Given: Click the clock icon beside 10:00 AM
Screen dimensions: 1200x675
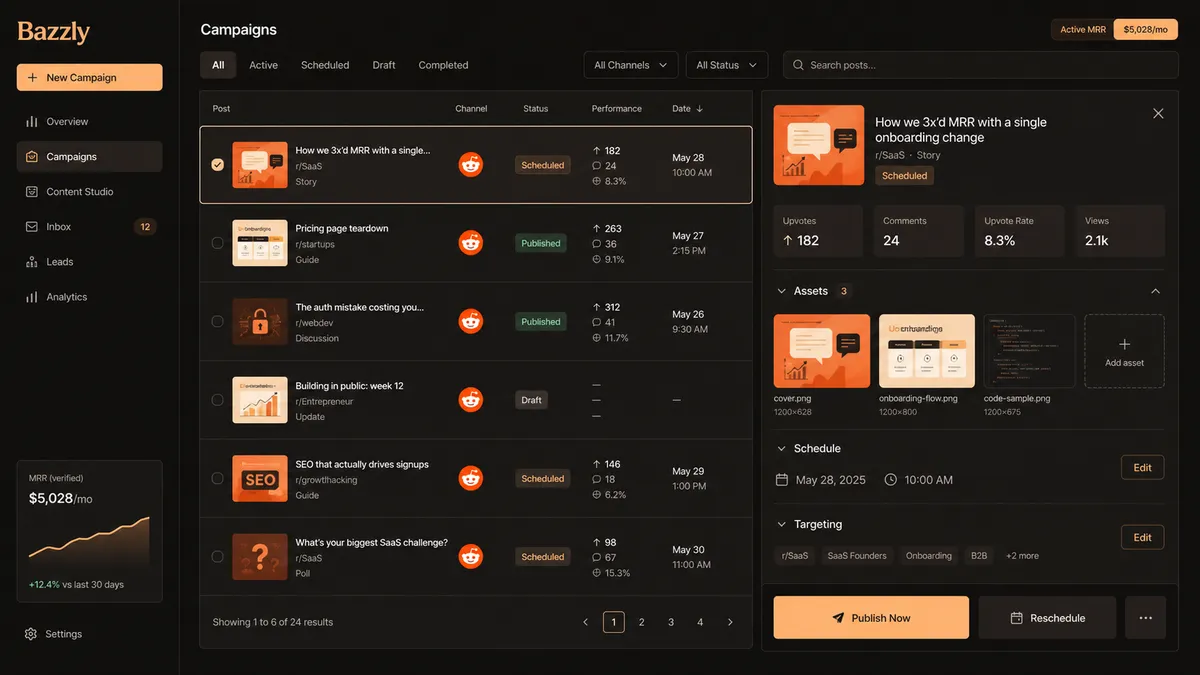Looking at the screenshot, I should [891, 480].
